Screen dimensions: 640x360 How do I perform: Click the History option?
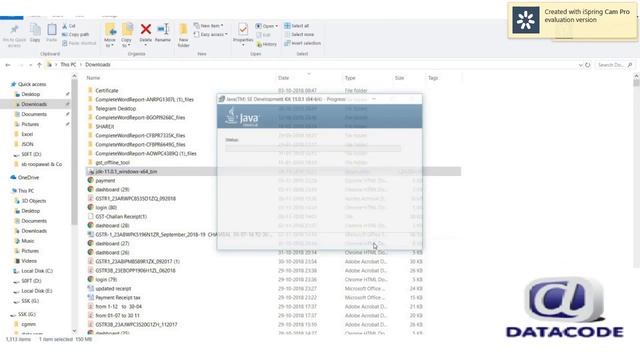pyautogui.click(x=267, y=44)
